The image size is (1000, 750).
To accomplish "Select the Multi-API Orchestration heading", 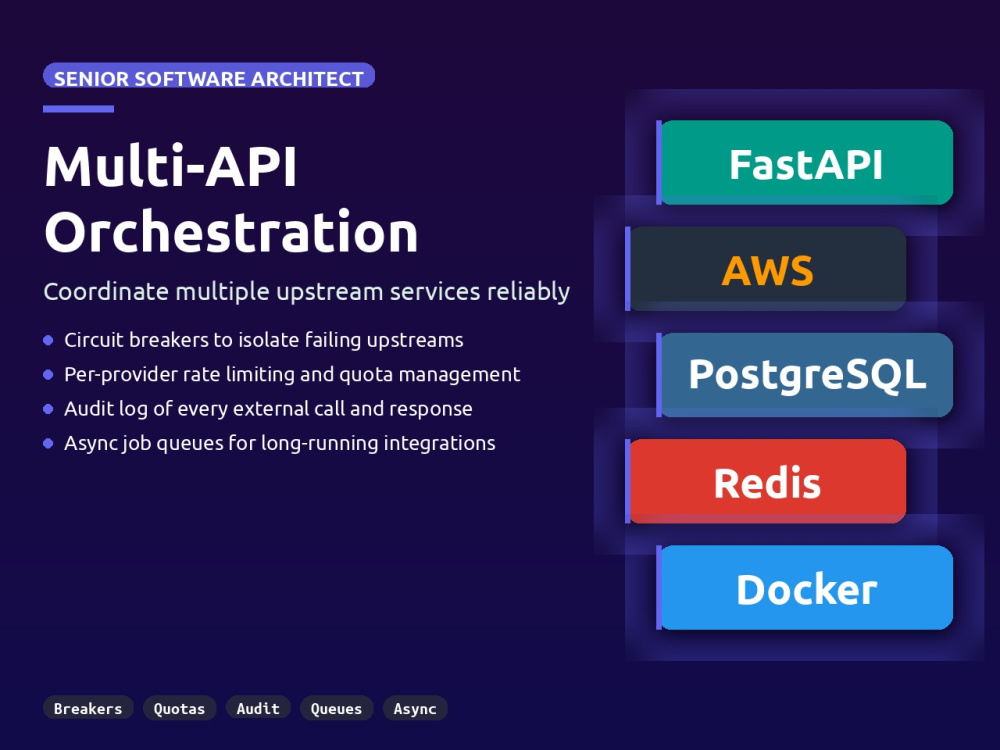I will (231, 199).
